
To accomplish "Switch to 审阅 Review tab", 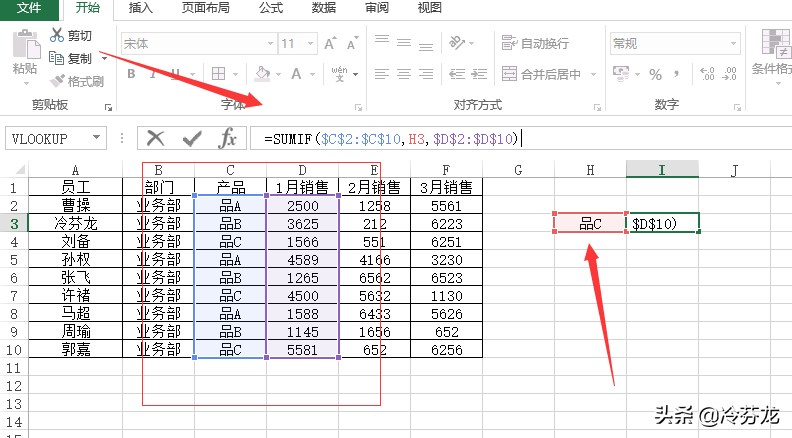I will [x=377, y=8].
